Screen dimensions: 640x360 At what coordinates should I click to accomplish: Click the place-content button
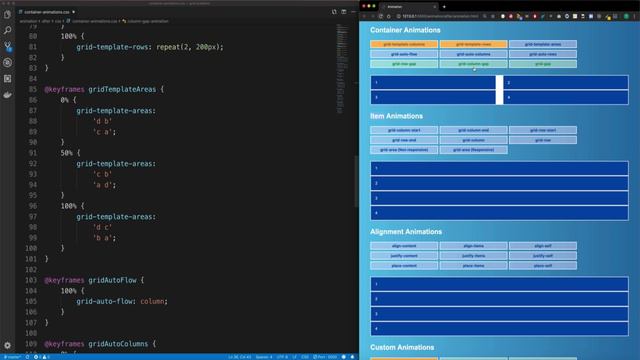[404, 265]
